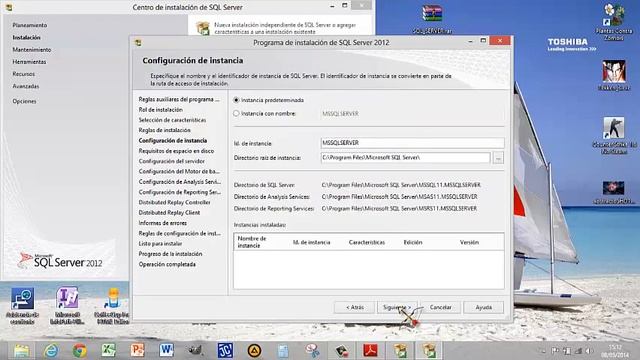Image resolution: width=640 pixels, height=360 pixels.
Task: Click the Informes de errores step
Action: click(x=163, y=223)
